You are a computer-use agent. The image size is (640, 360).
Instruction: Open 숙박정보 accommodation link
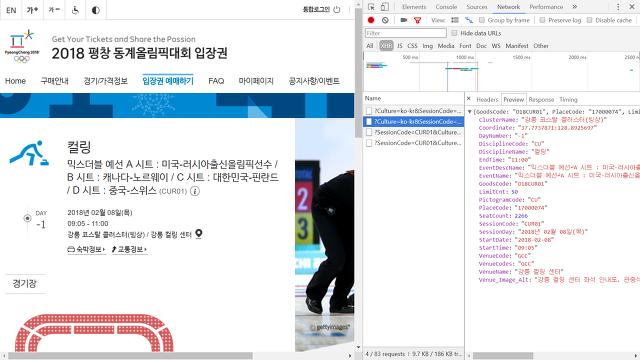(x=86, y=249)
